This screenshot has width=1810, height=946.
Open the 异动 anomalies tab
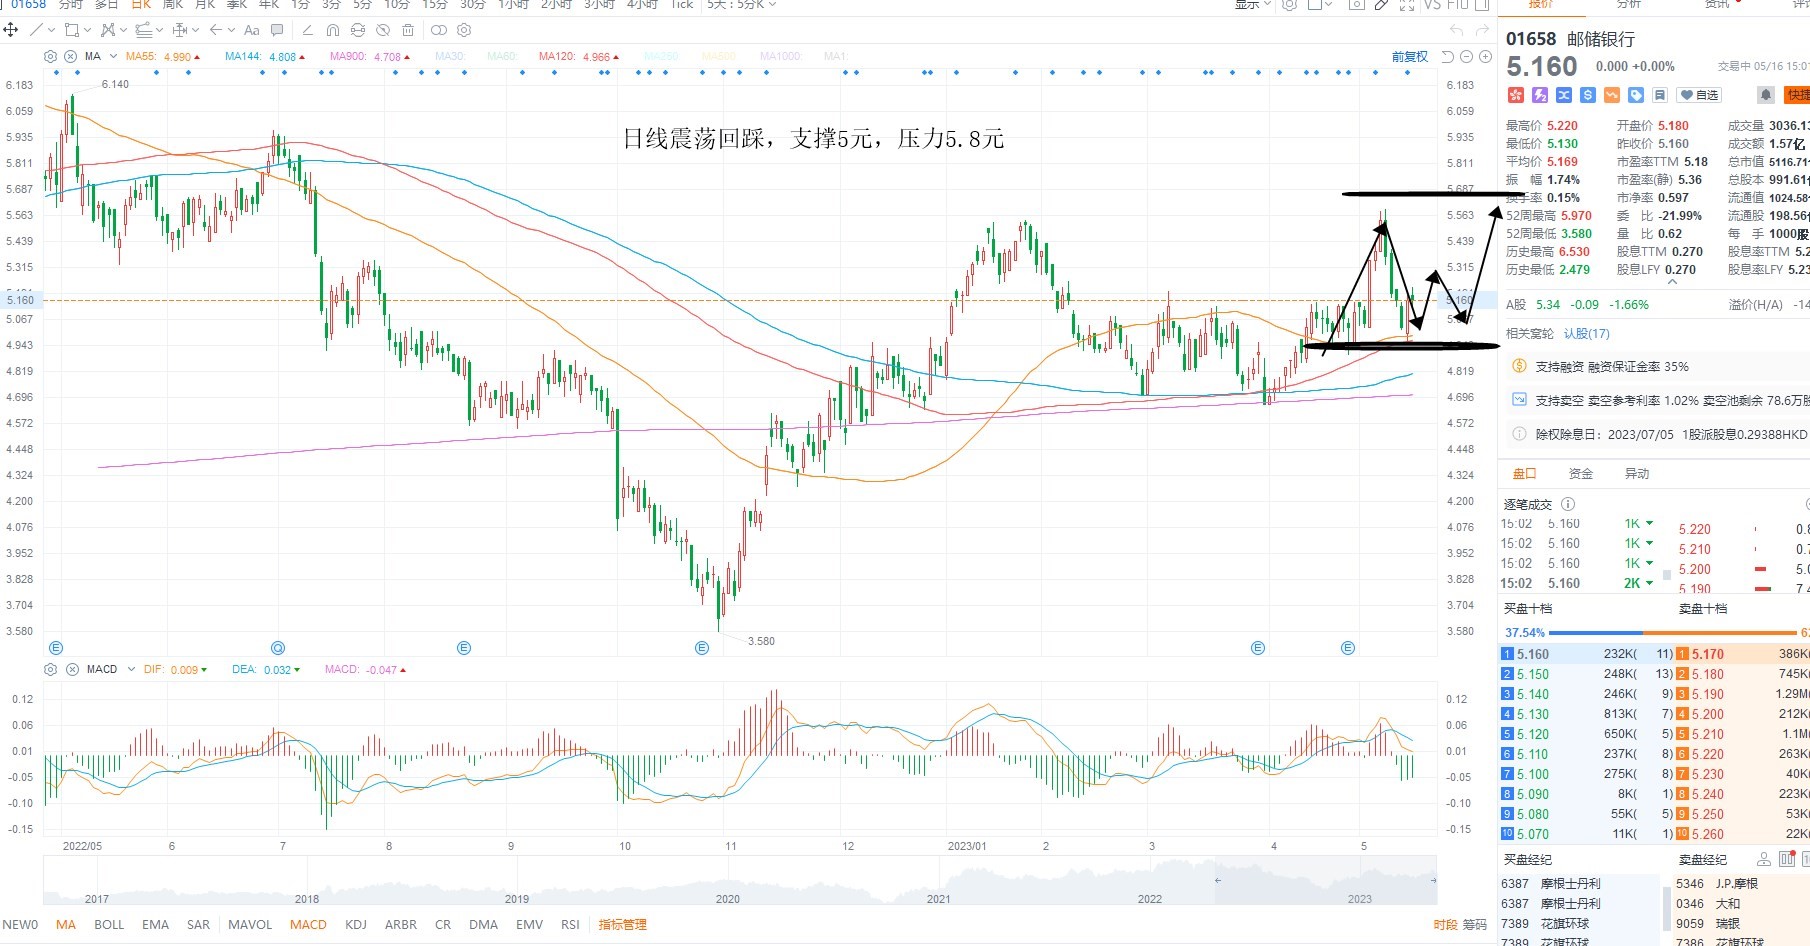pyautogui.click(x=1637, y=474)
